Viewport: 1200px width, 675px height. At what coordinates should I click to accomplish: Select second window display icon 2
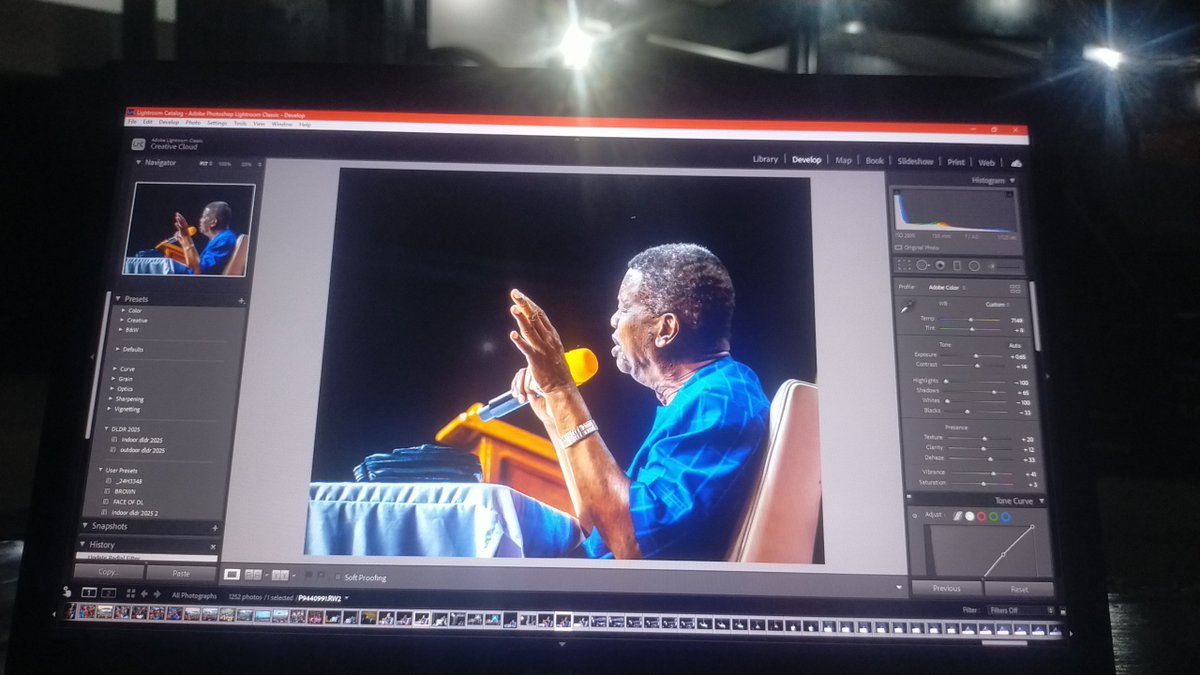tap(107, 594)
